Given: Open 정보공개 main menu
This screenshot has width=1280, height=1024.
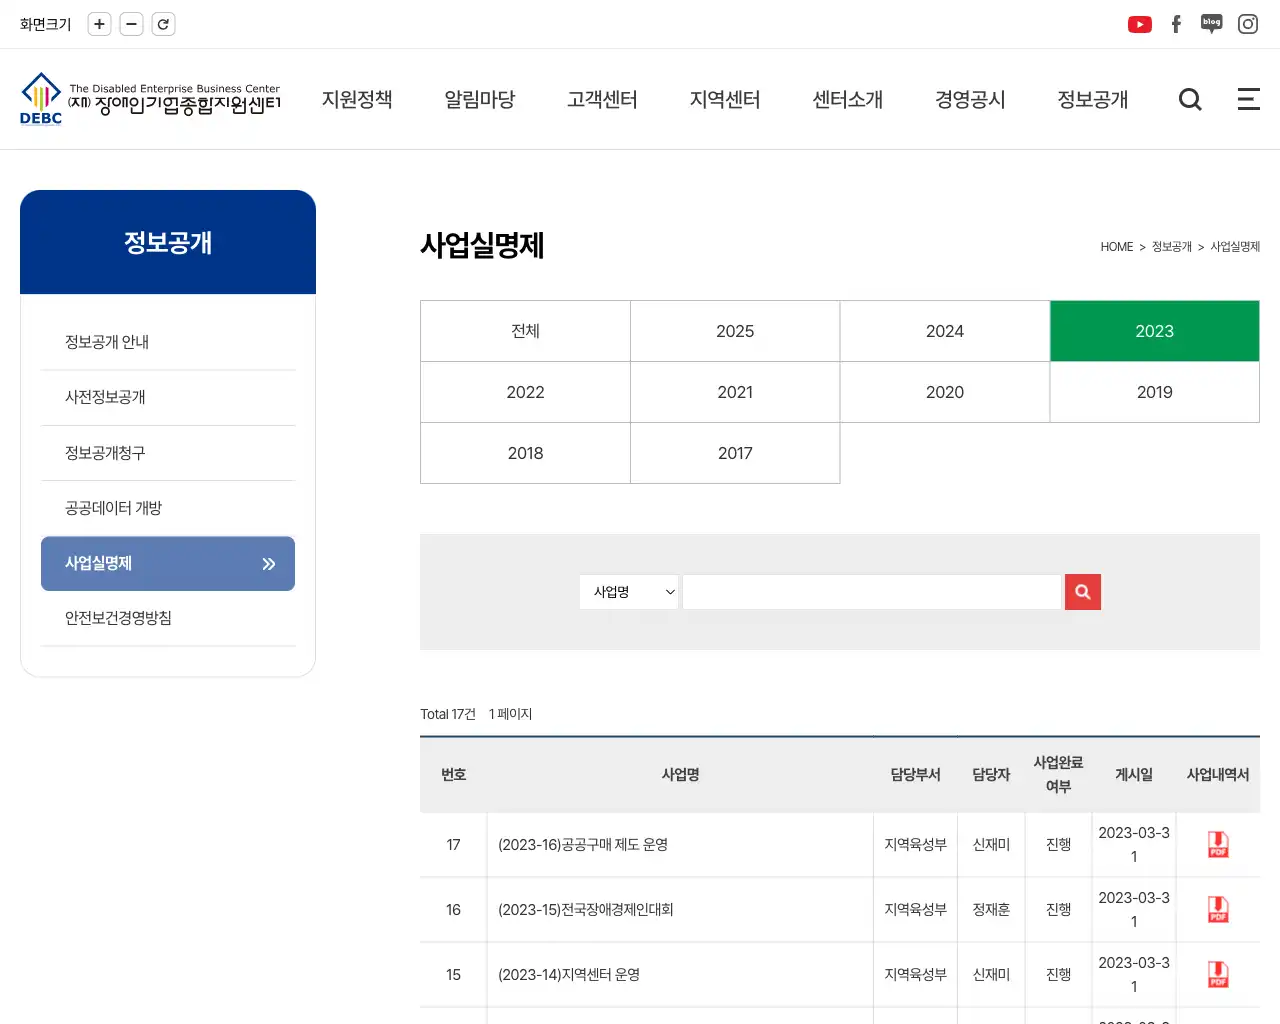Looking at the screenshot, I should pos(1093,99).
